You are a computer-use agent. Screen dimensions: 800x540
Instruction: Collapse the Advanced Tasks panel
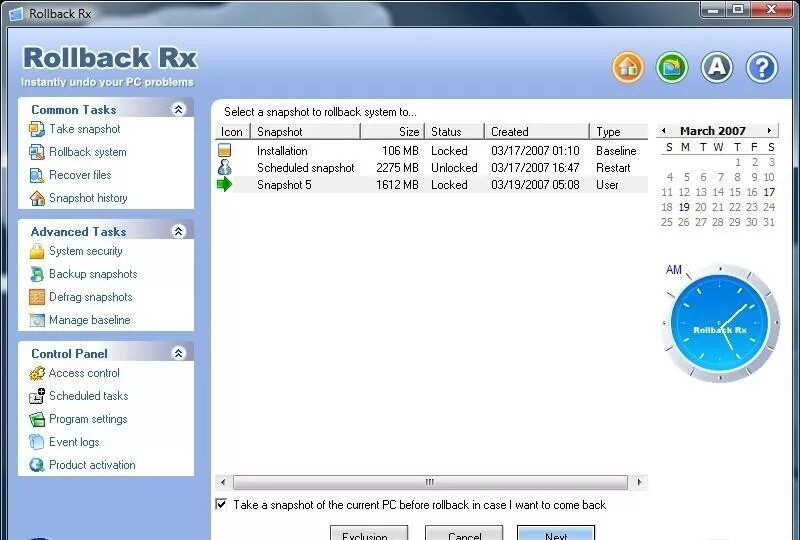(179, 231)
